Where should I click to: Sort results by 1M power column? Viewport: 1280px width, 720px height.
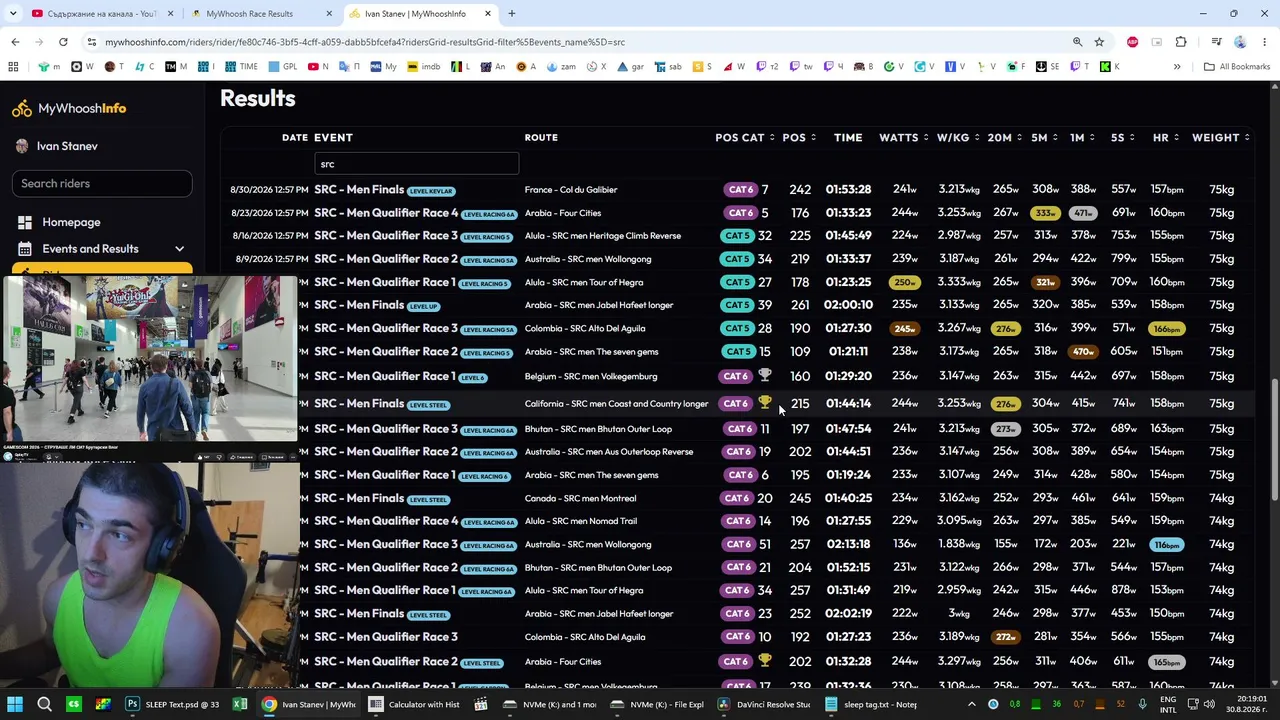coord(1082,137)
